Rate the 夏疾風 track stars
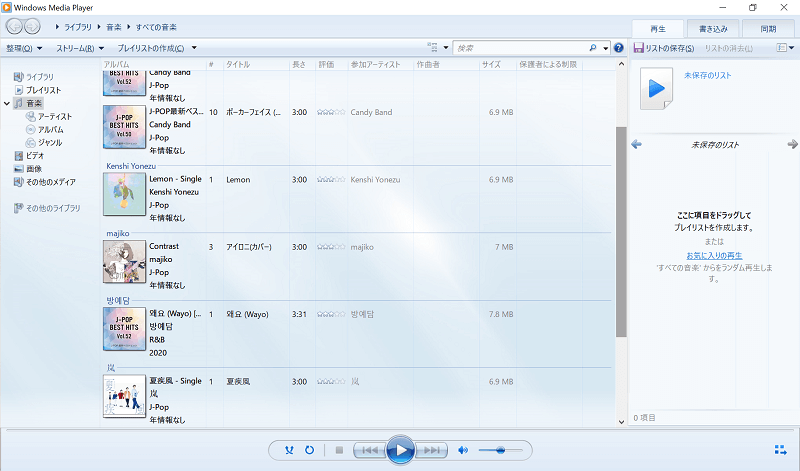The height and width of the screenshot is (471, 800). [331, 382]
